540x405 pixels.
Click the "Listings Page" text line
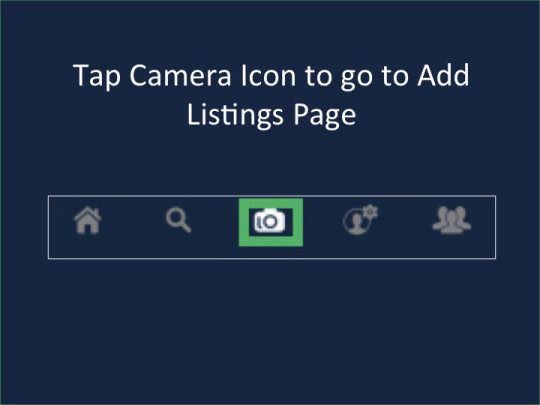coord(271,115)
